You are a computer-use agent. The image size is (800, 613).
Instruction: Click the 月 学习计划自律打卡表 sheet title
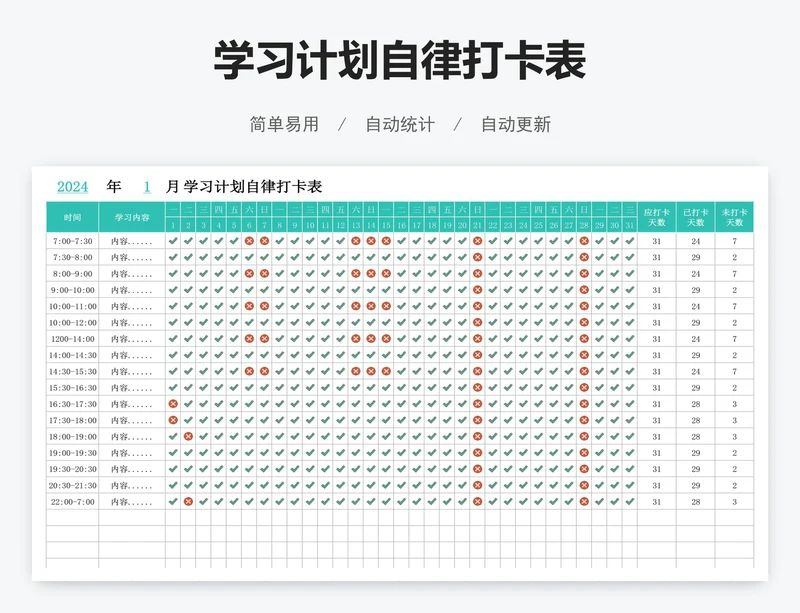(244, 187)
